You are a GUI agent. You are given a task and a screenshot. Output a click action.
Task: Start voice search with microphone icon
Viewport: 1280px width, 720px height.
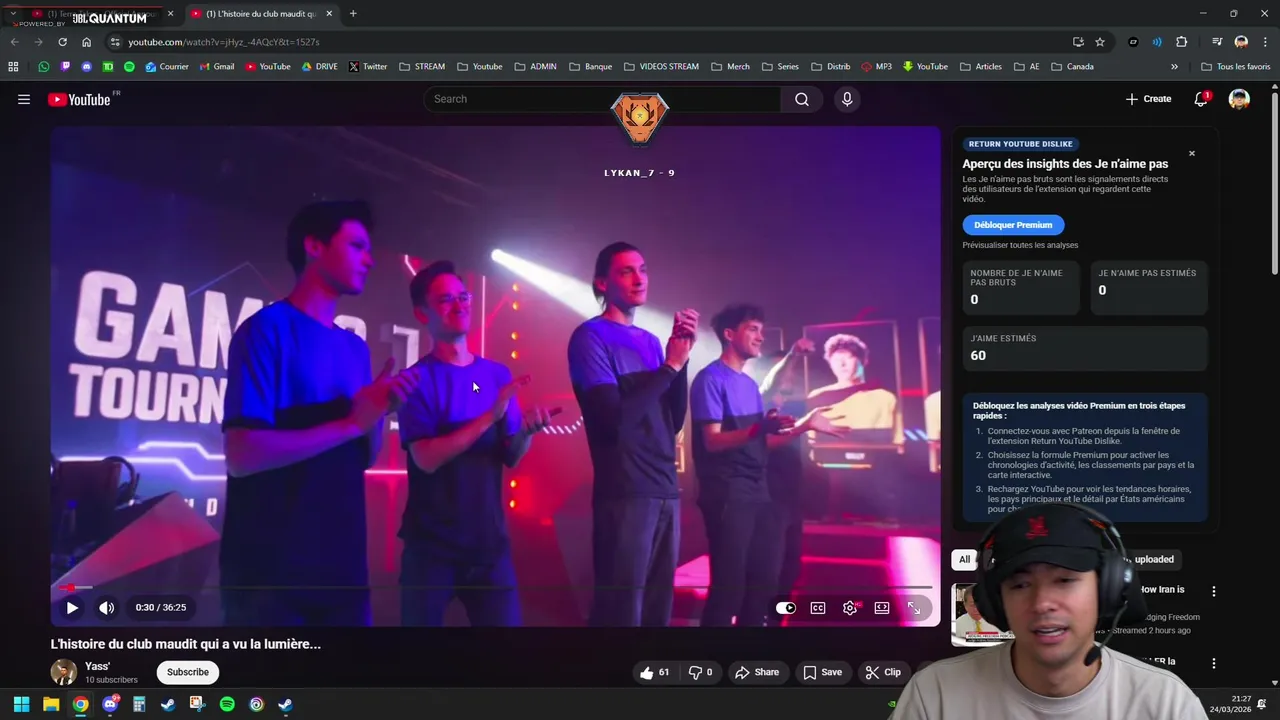click(847, 99)
